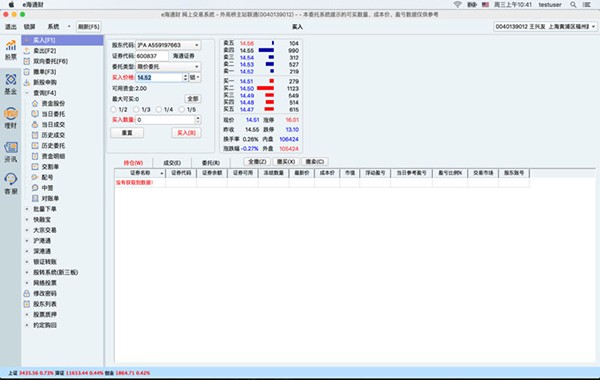Image resolution: width=600 pixels, height=380 pixels.
Task: Expand the 批量下单 tree node
Action: pos(27,209)
